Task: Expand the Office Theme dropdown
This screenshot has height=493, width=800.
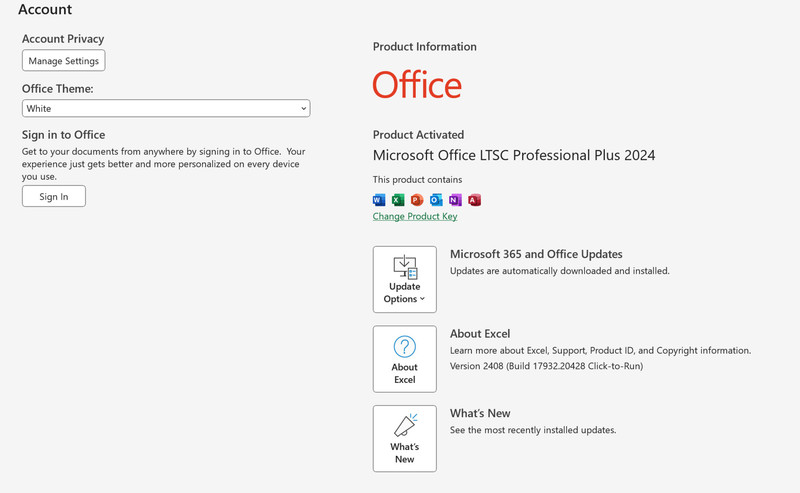Action: coord(166,108)
